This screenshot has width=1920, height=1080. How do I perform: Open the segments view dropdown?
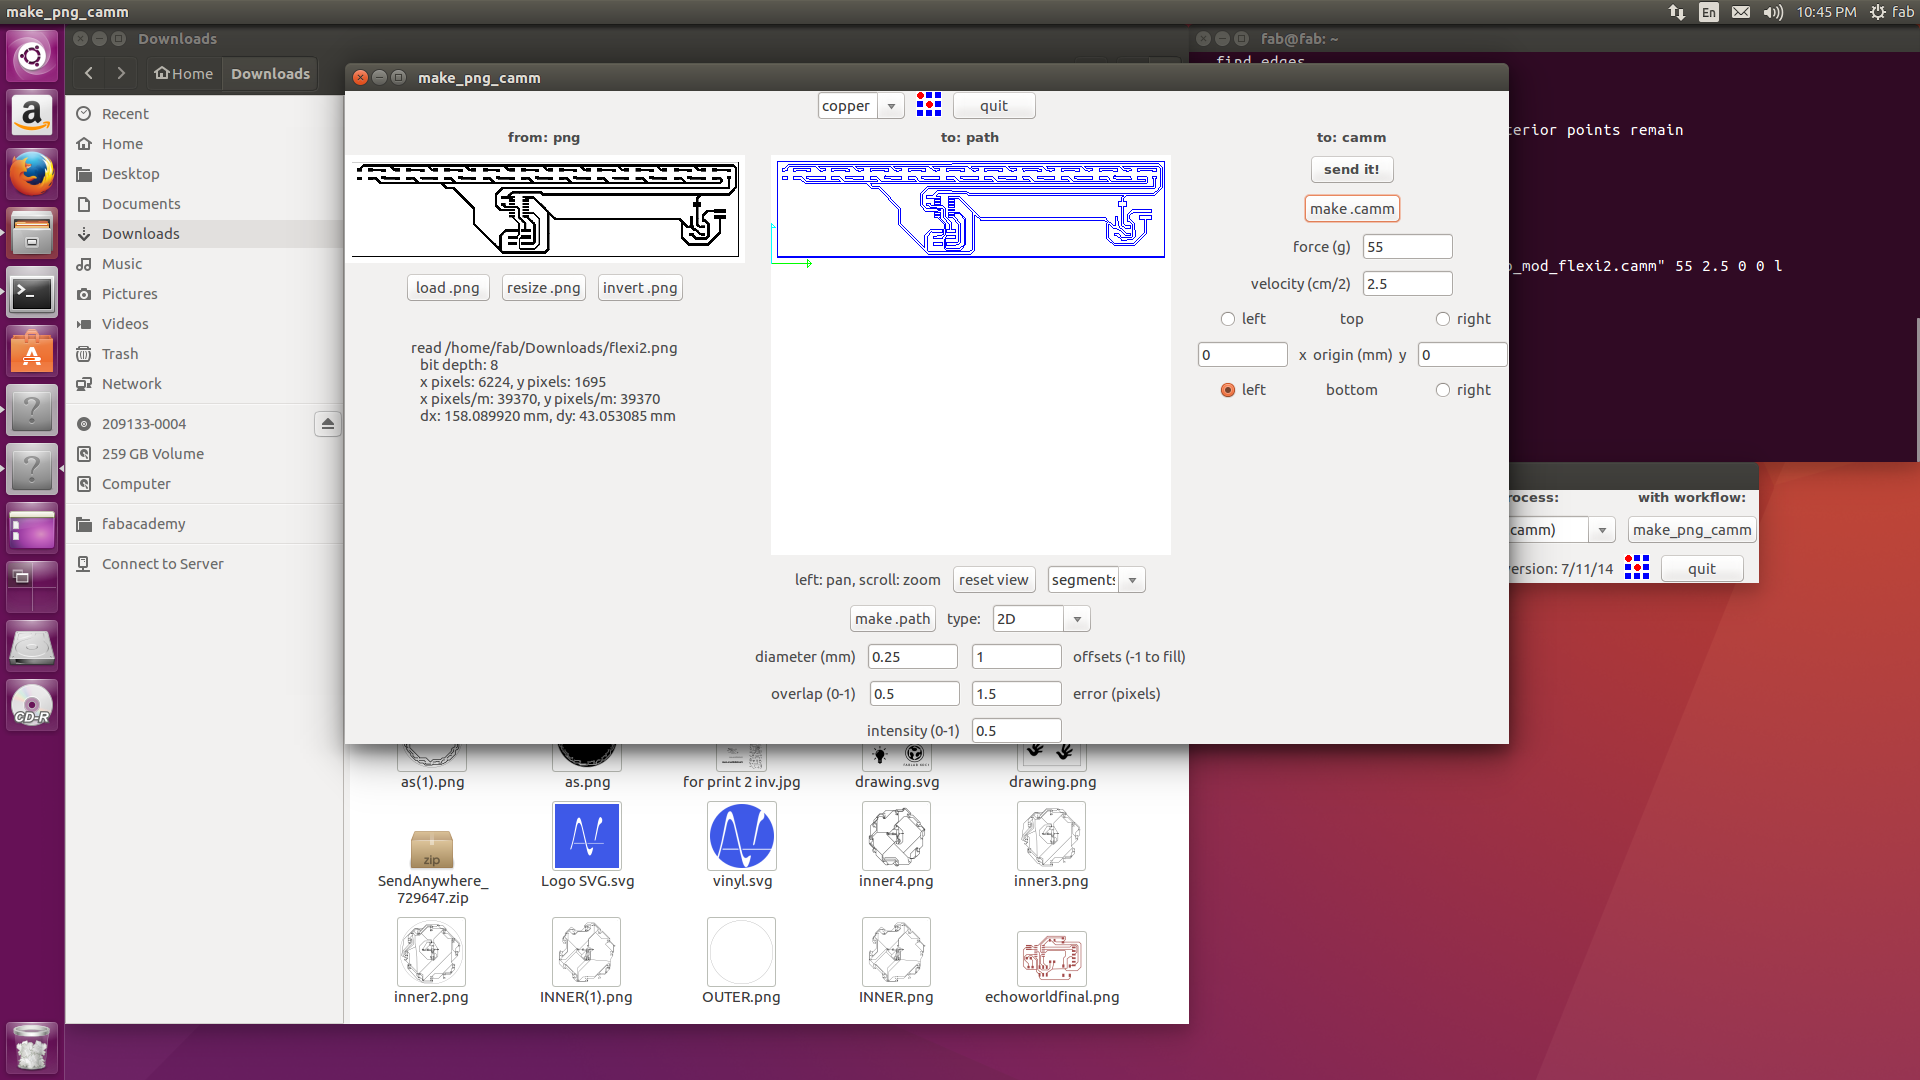tap(1132, 580)
